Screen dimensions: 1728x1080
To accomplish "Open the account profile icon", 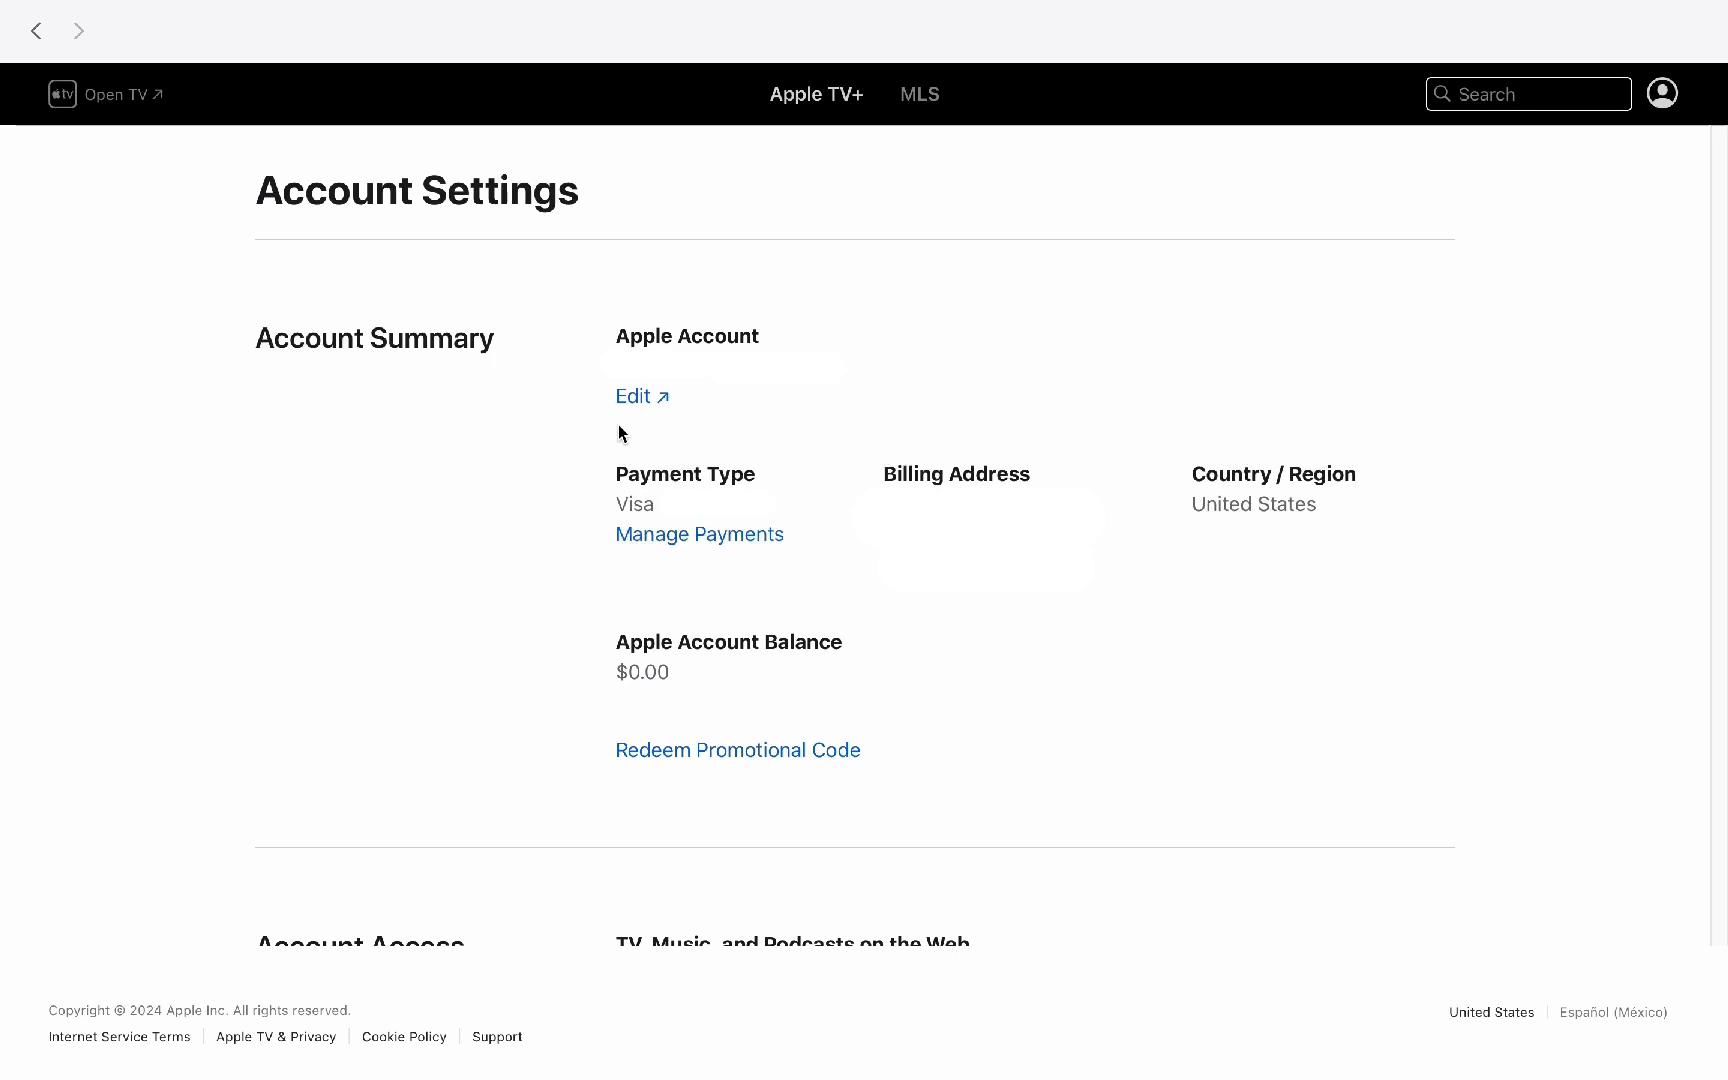I will click(1662, 93).
